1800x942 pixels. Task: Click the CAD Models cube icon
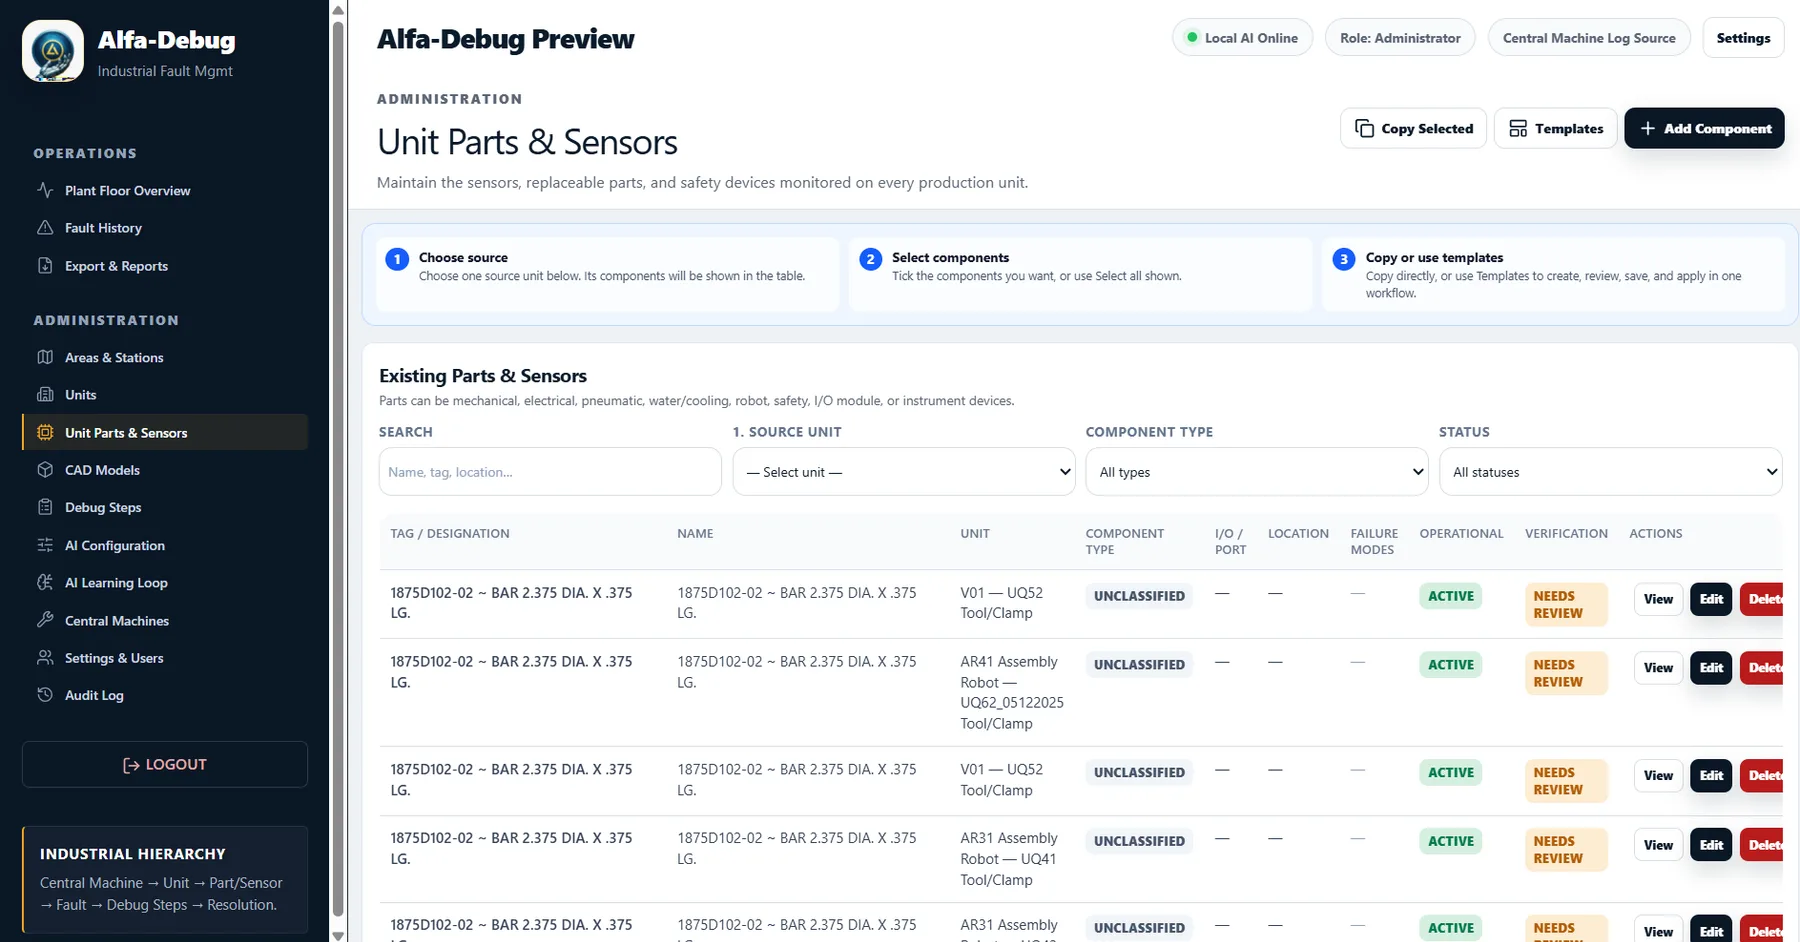pos(45,470)
